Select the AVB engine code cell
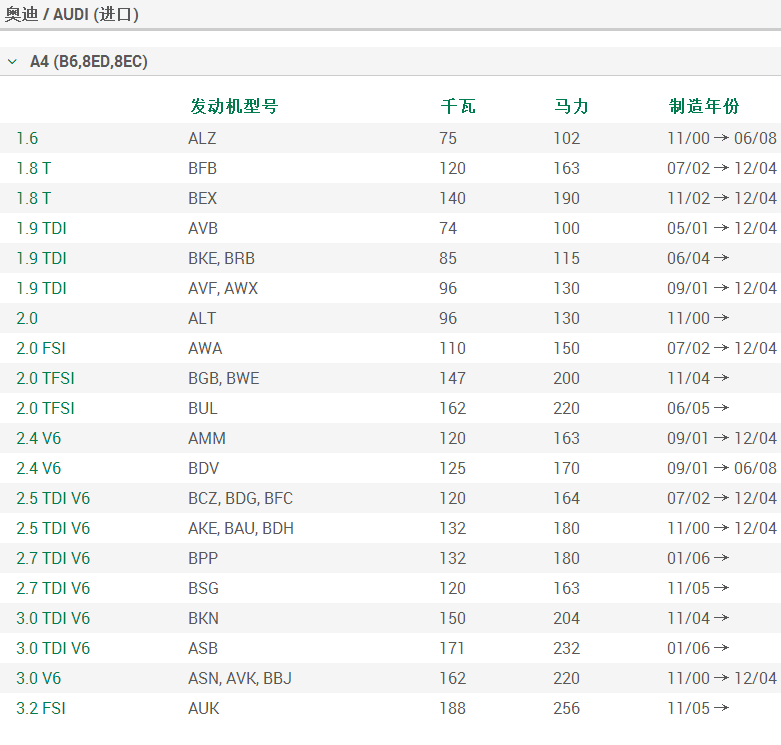This screenshot has width=781, height=745. [203, 228]
